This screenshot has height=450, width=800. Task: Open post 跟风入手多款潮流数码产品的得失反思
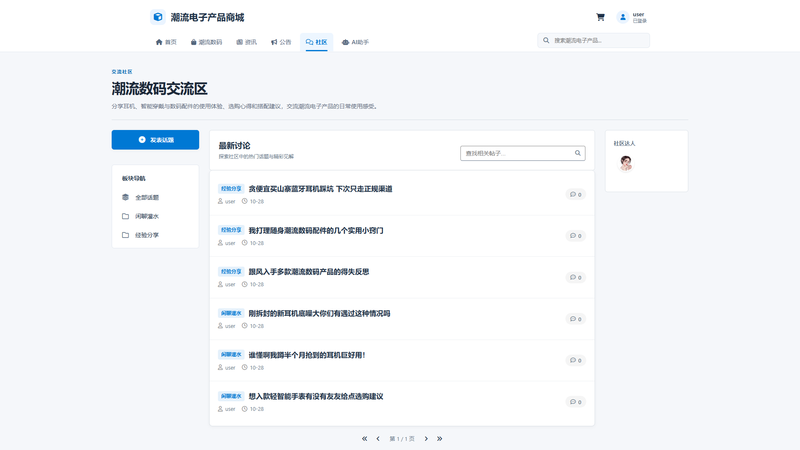coord(309,272)
